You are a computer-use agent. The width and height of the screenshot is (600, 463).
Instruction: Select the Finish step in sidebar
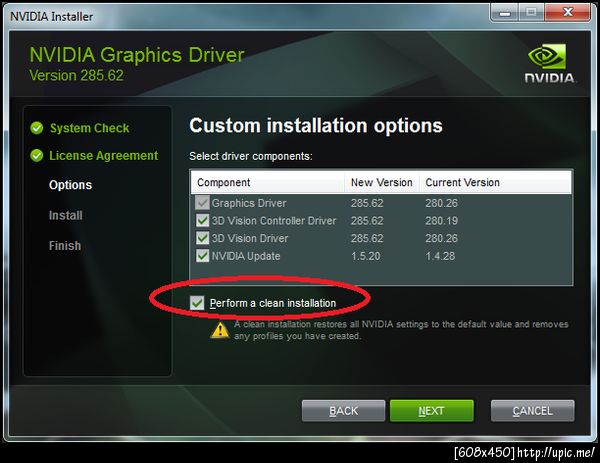click(x=65, y=246)
